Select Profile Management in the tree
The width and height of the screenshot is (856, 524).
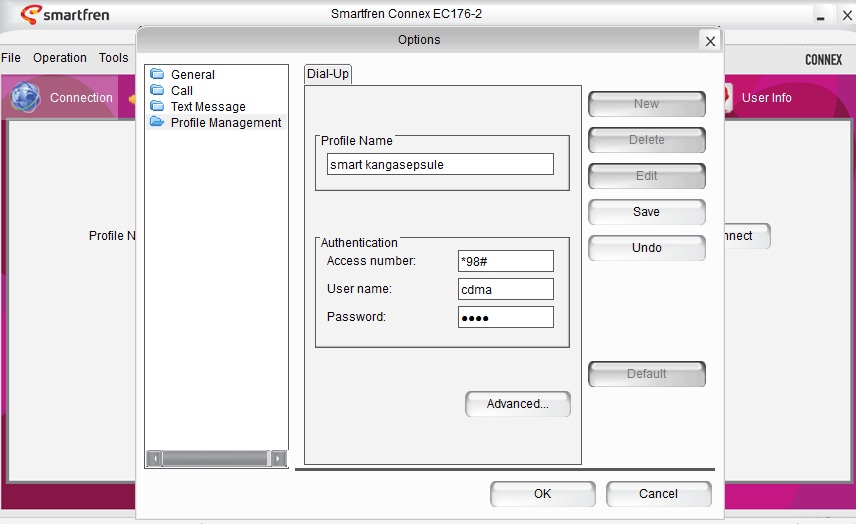(226, 123)
